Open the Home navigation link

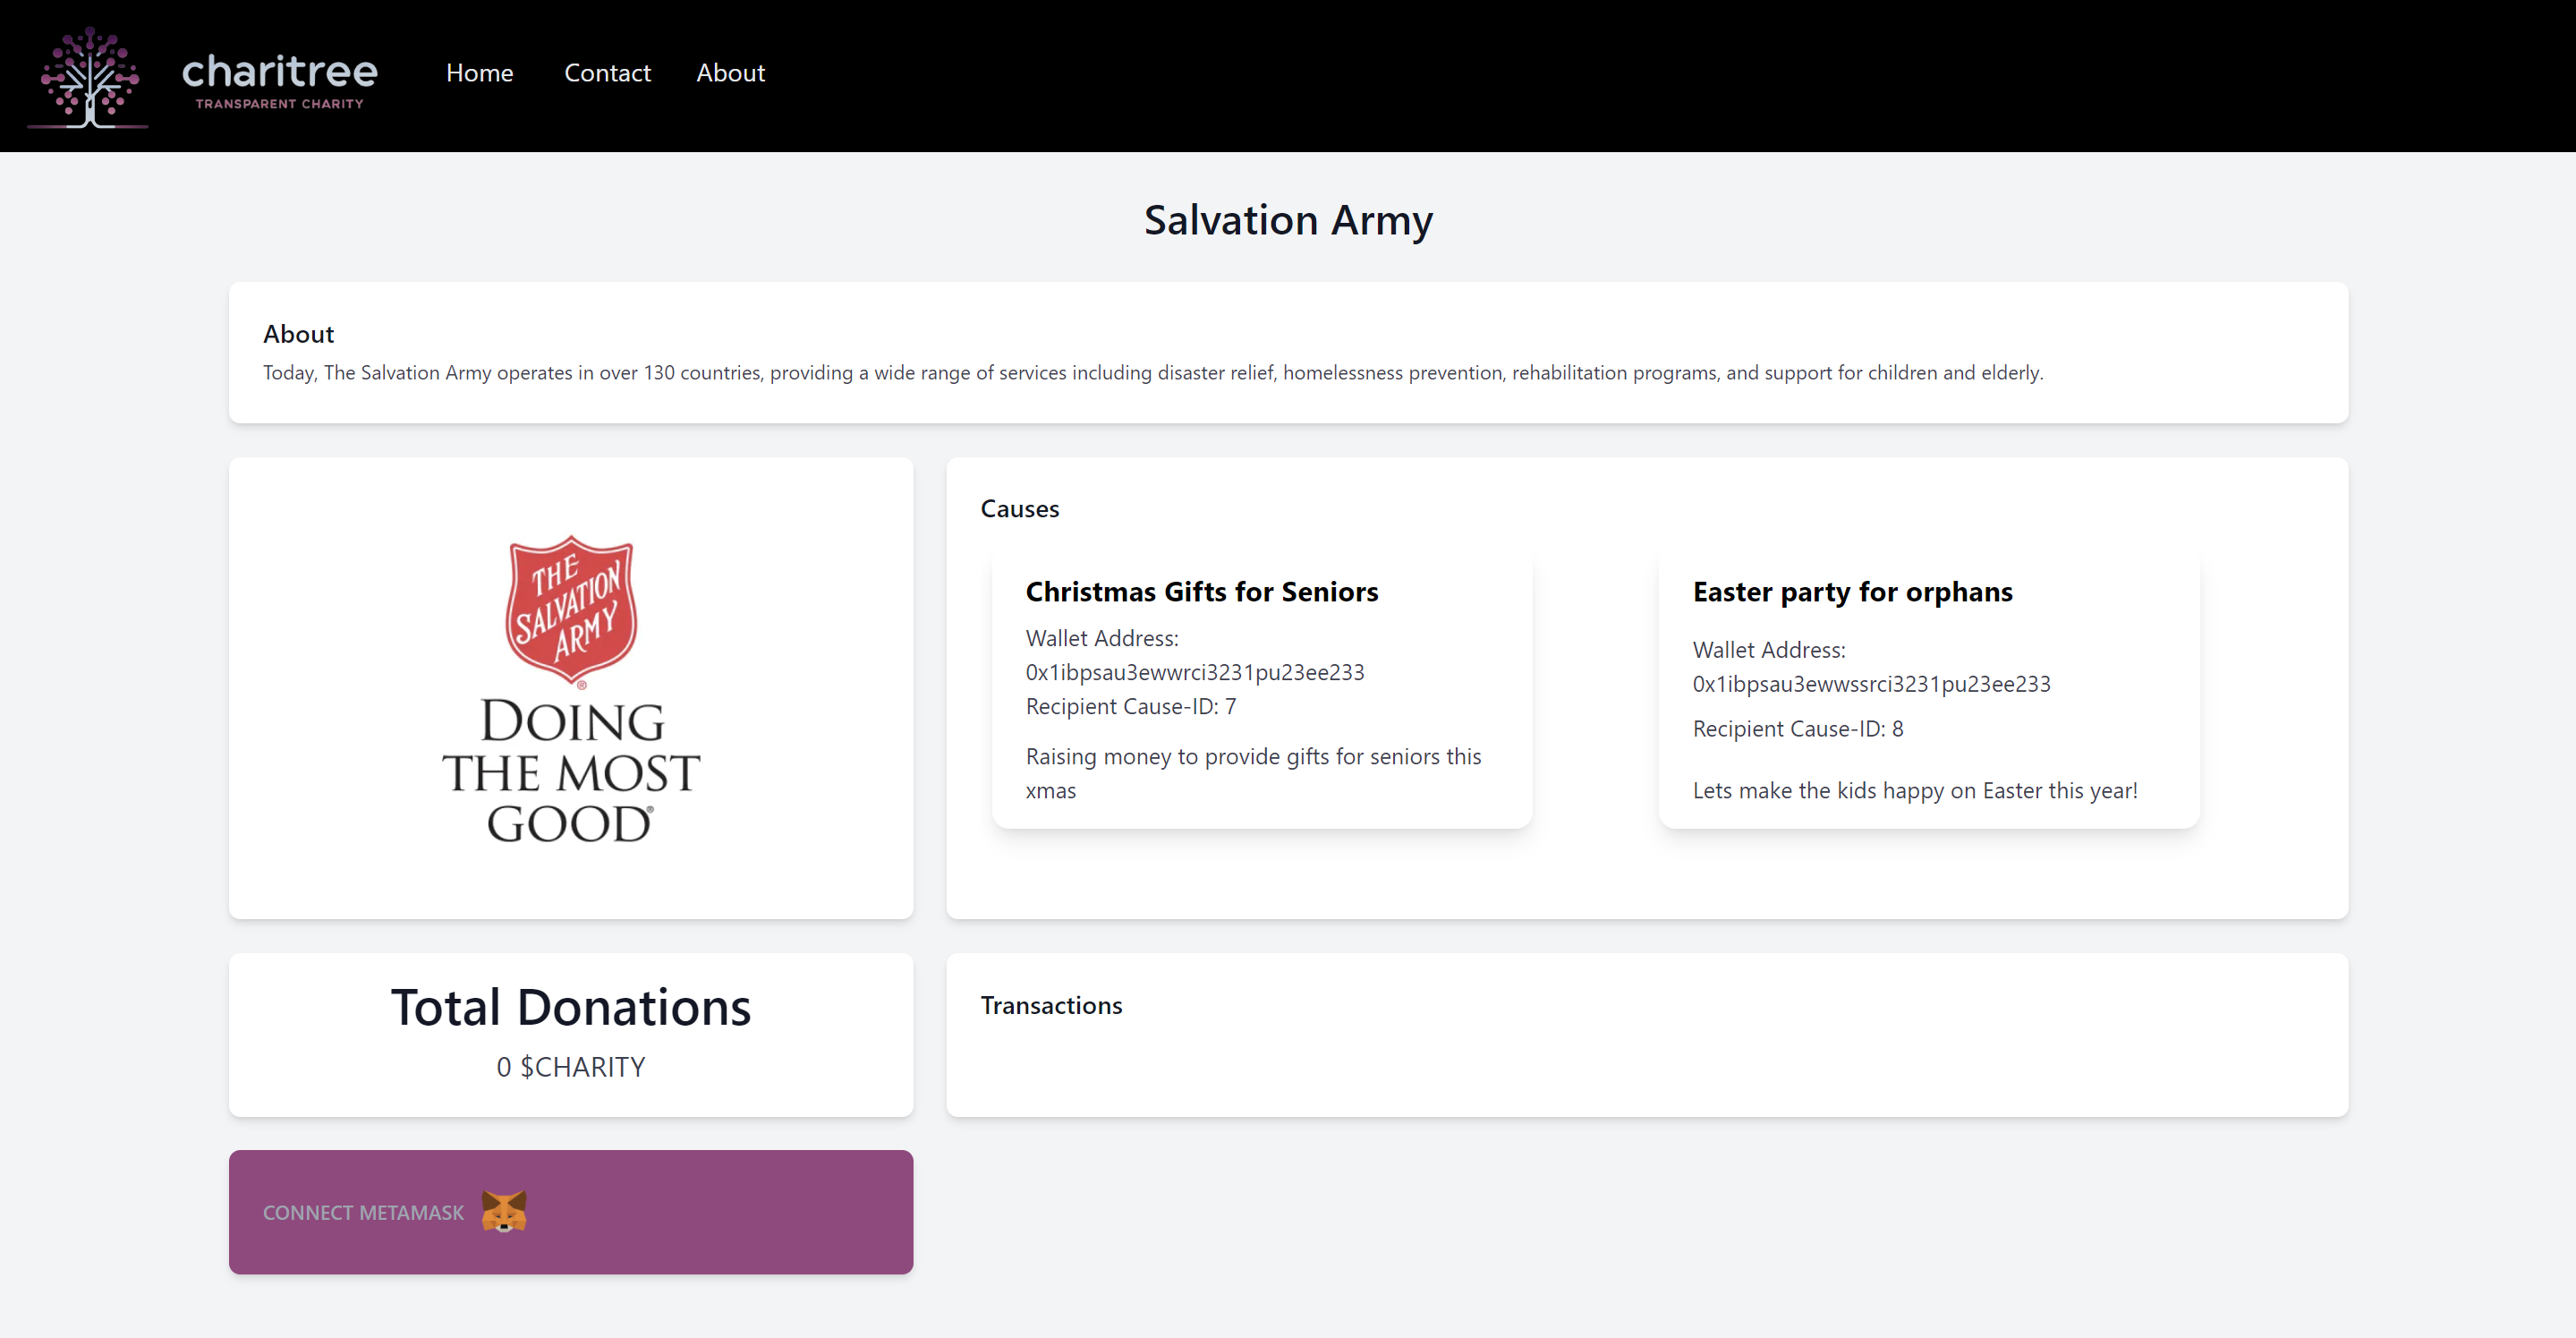[479, 73]
